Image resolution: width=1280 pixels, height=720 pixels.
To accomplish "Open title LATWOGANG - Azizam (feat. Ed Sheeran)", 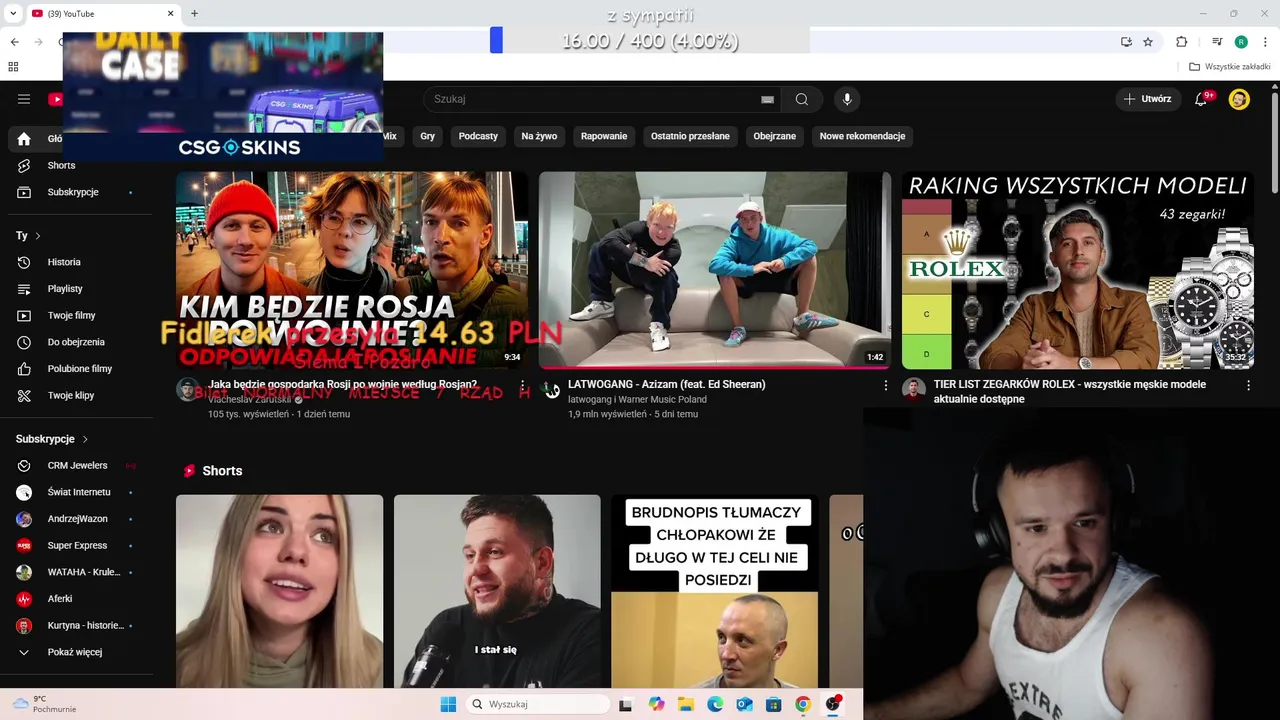I will click(x=667, y=384).
